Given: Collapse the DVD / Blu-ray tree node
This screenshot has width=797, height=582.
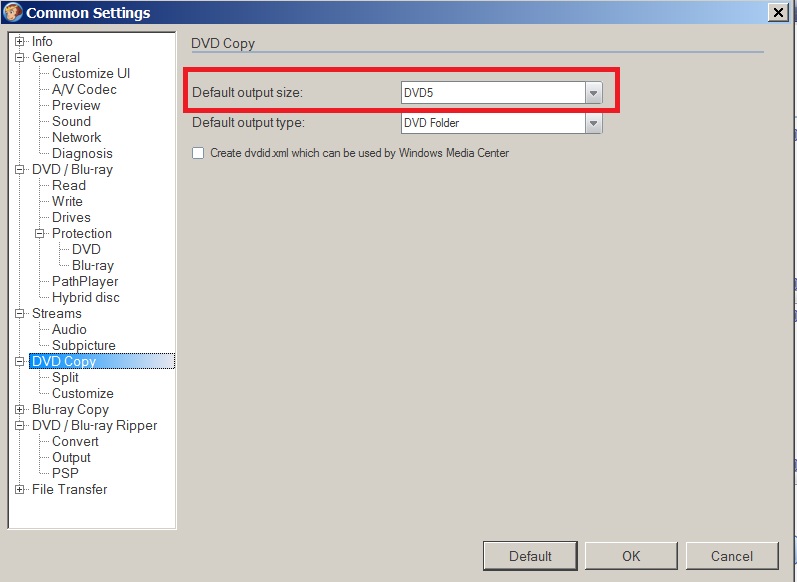Looking at the screenshot, I should coord(19,169).
